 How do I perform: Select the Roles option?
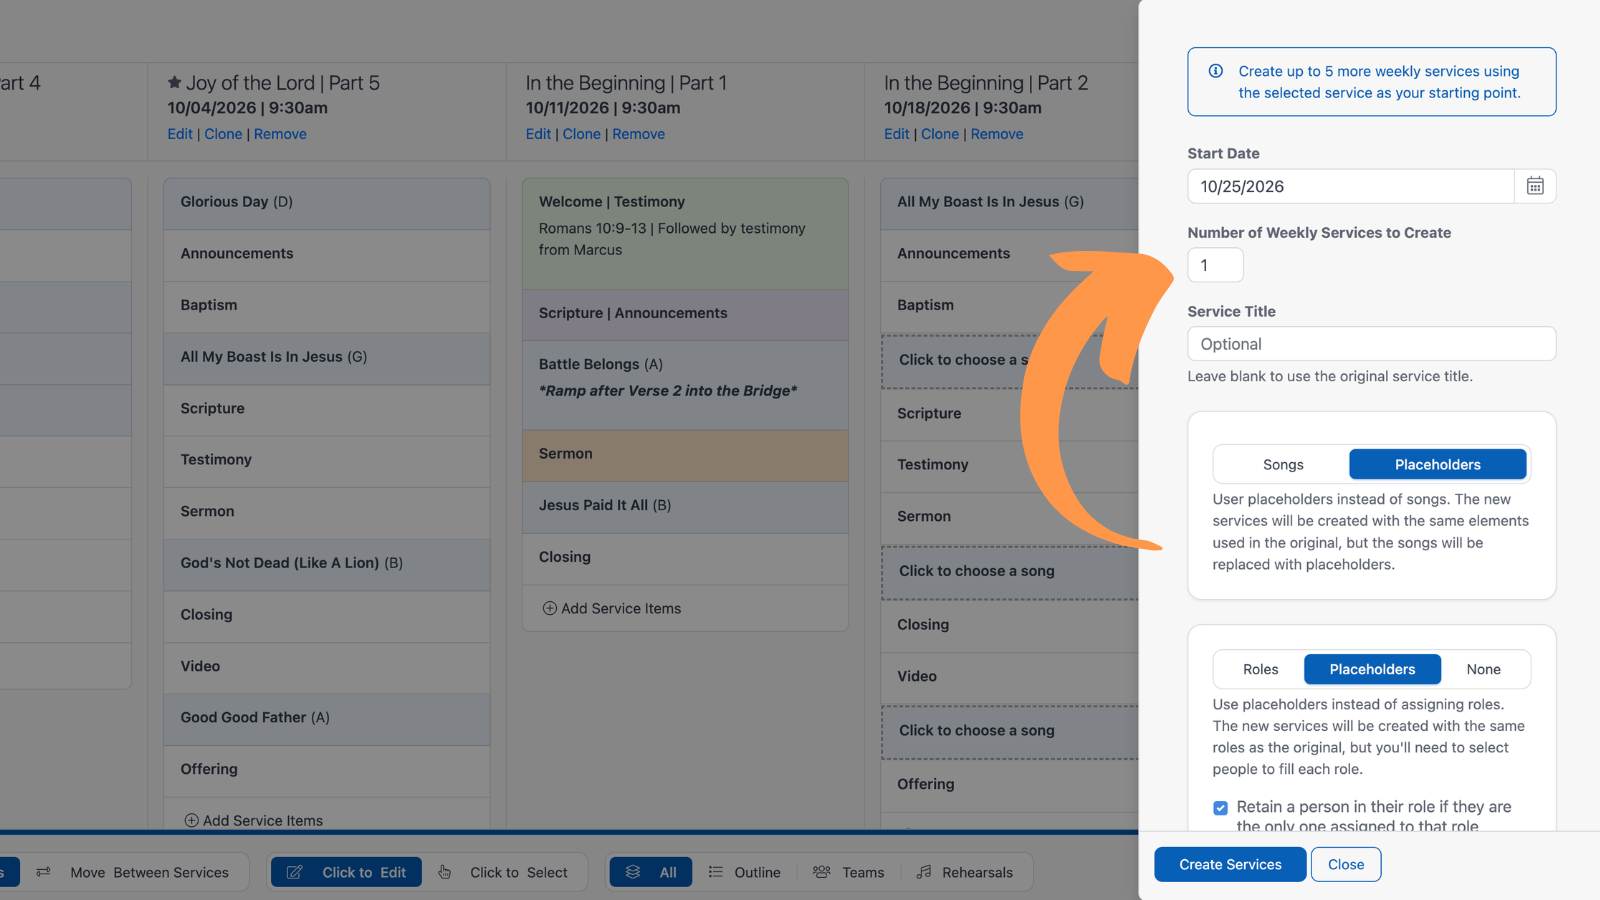1260,669
